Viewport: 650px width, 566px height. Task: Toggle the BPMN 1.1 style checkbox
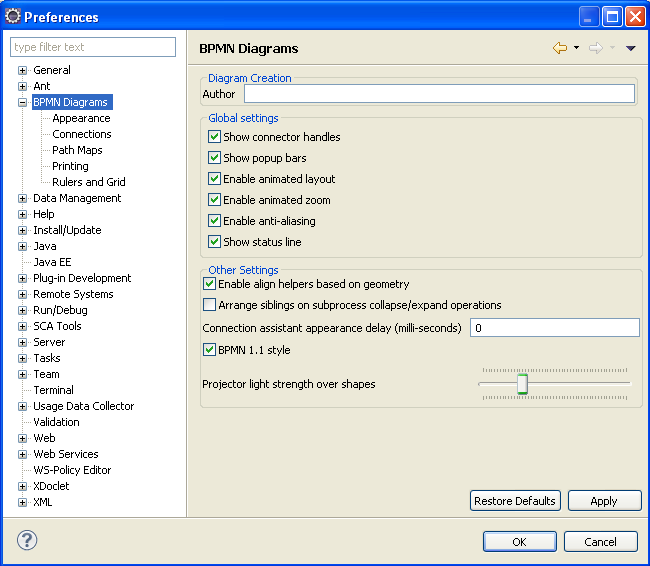(x=209, y=350)
